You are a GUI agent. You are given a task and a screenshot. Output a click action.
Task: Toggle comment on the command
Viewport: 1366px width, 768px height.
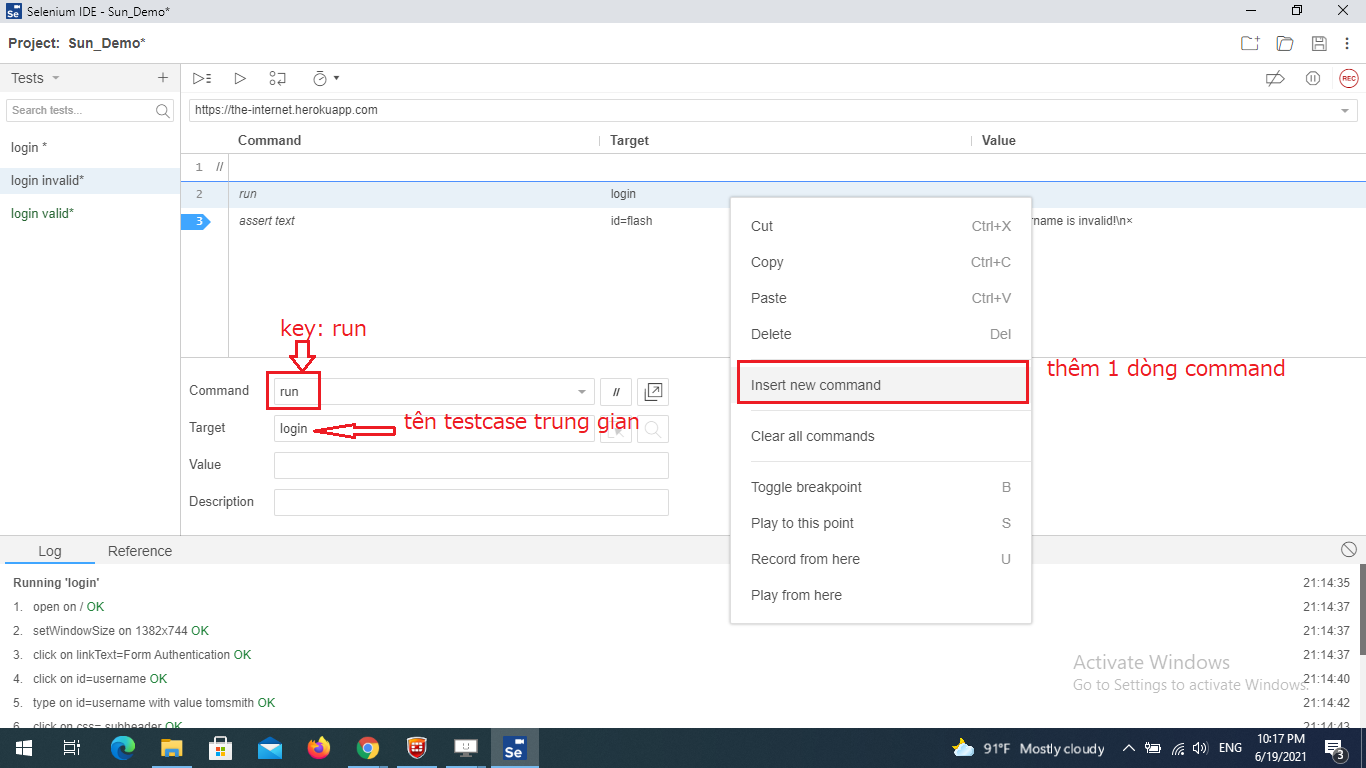click(x=616, y=392)
